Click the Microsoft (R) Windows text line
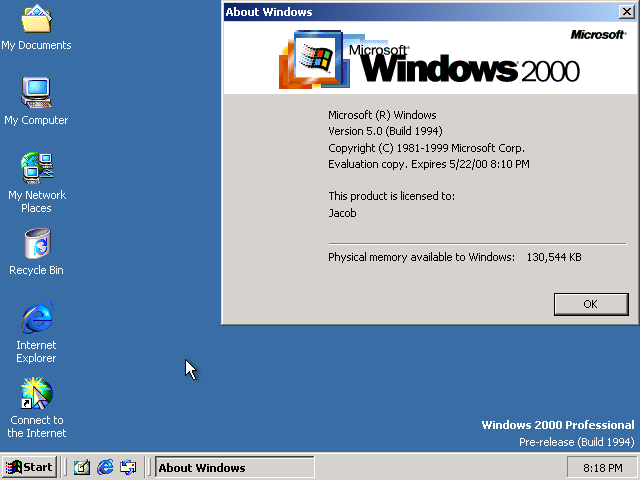 [382, 115]
